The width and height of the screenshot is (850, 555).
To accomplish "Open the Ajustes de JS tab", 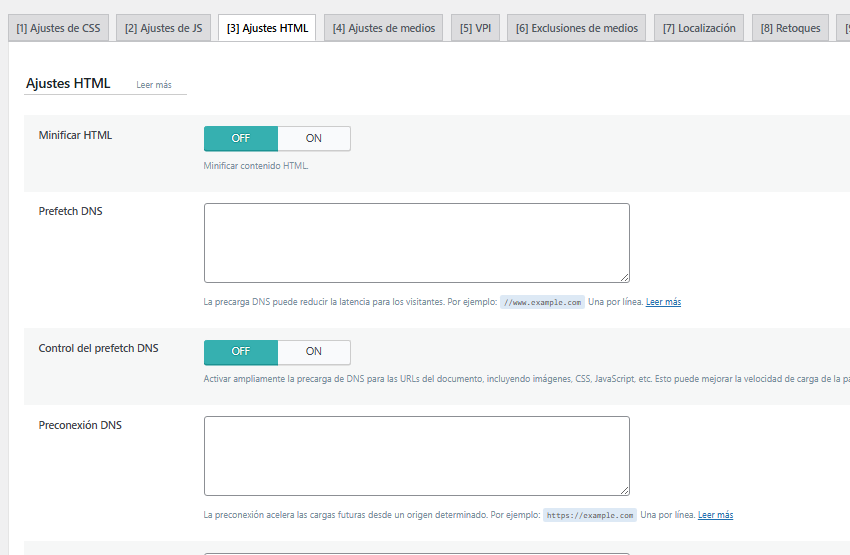I will coord(163,28).
